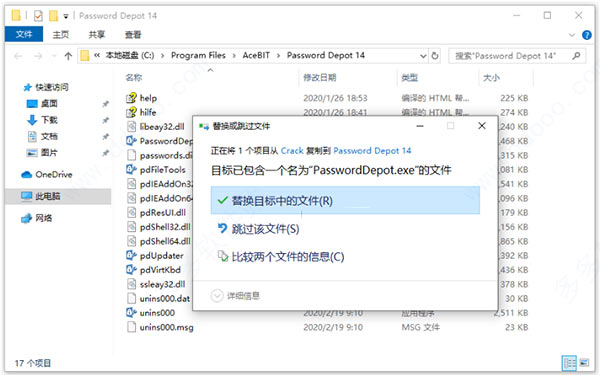The width and height of the screenshot is (600, 375).
Task: Open the 共享 ribbon tab
Action: 96,35
